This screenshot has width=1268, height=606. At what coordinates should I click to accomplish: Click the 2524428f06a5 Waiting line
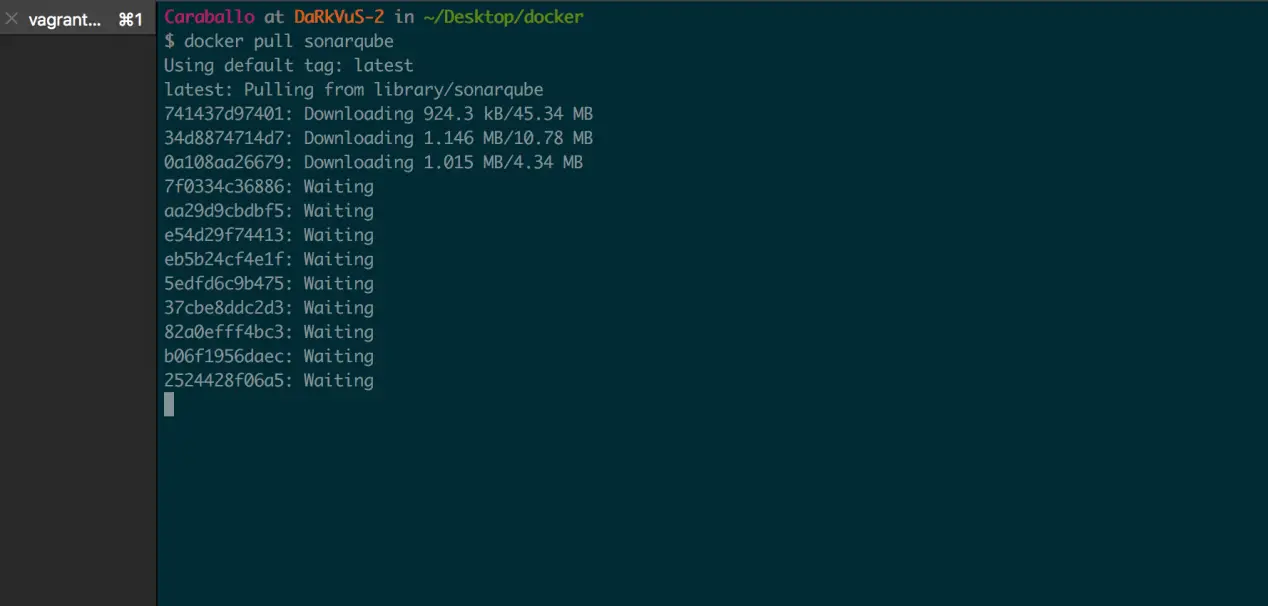[268, 380]
